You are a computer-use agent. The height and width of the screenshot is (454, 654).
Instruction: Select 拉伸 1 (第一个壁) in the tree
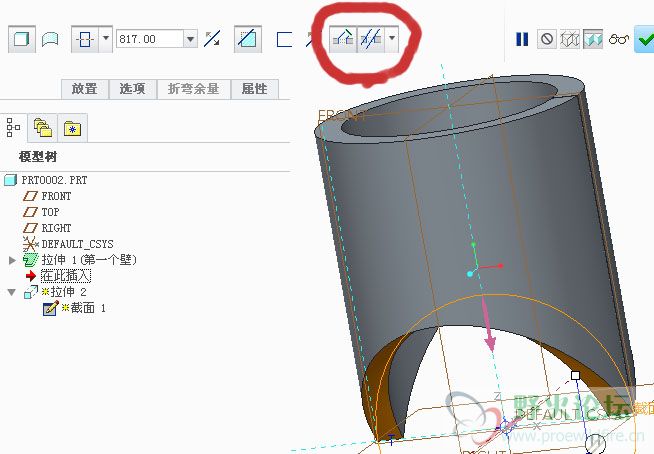click(x=89, y=260)
